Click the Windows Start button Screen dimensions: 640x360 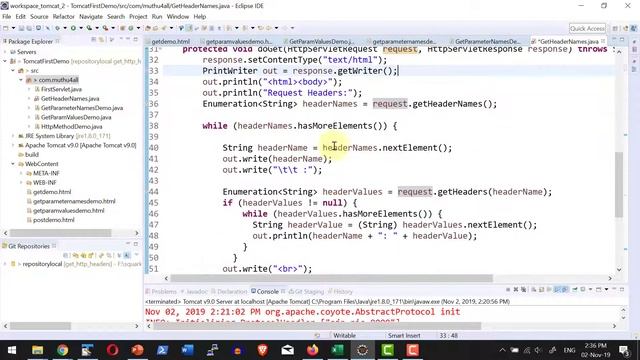click(12, 350)
